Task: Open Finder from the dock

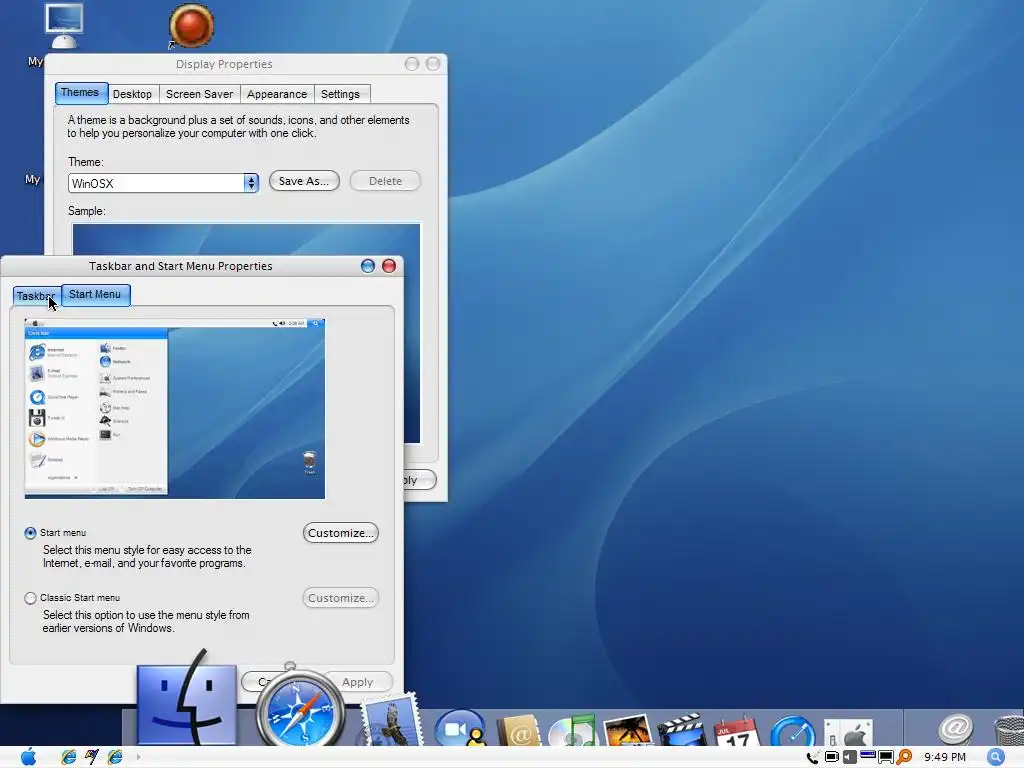Action: point(187,704)
